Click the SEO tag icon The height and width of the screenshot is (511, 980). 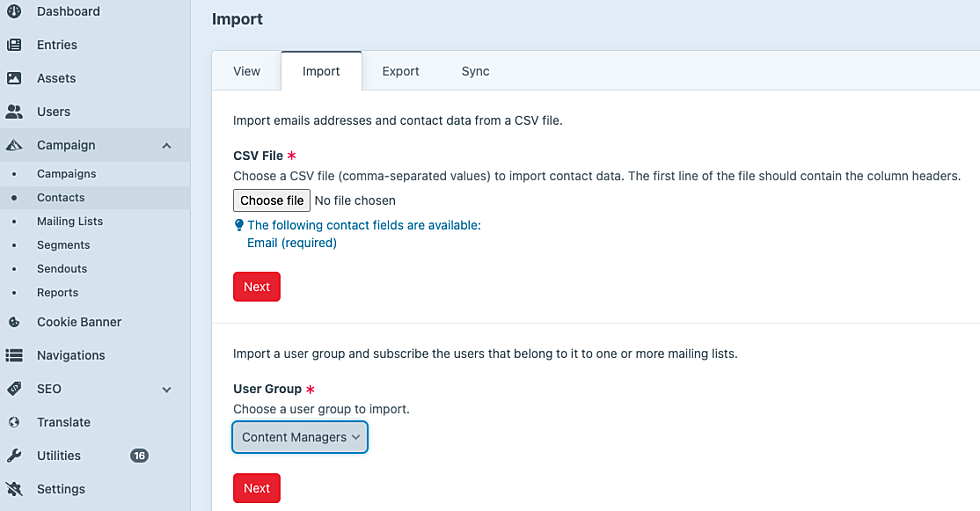click(14, 389)
